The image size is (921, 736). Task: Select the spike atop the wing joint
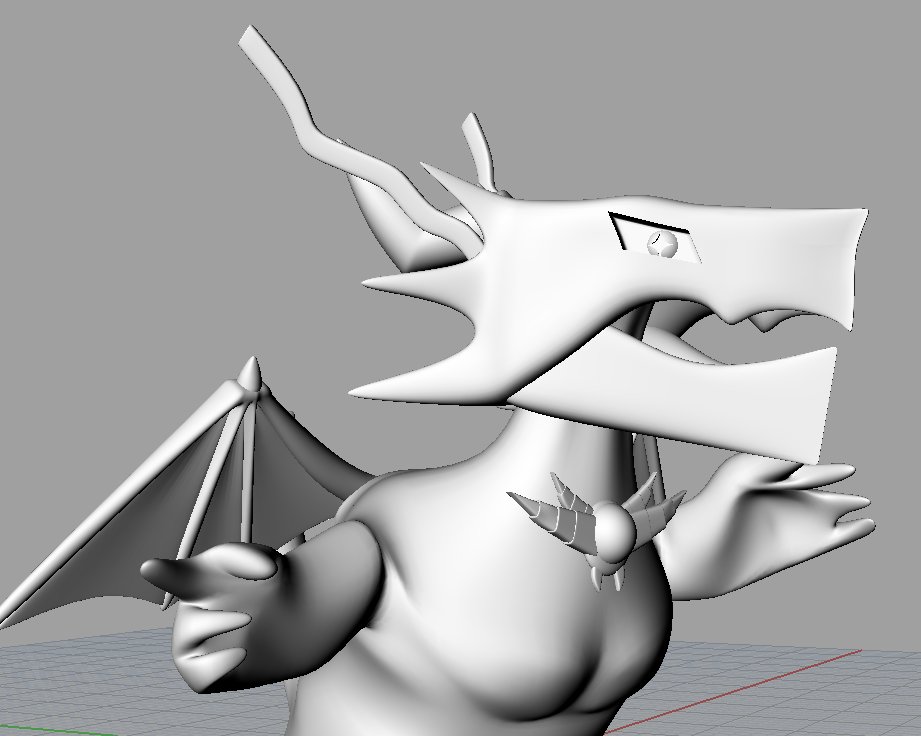[253, 377]
